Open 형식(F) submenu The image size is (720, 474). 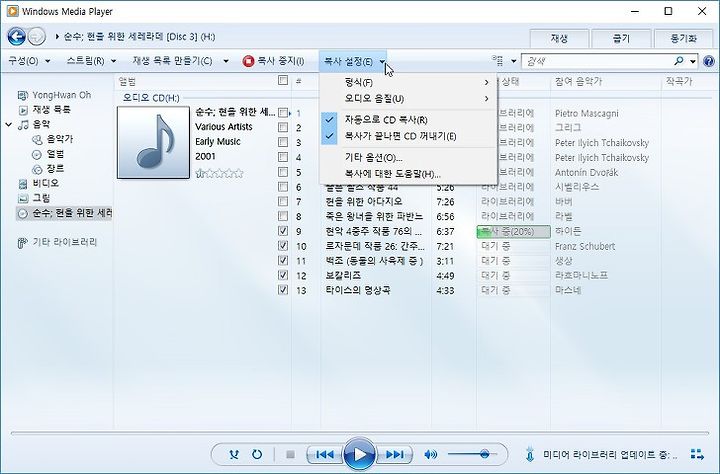(409, 82)
